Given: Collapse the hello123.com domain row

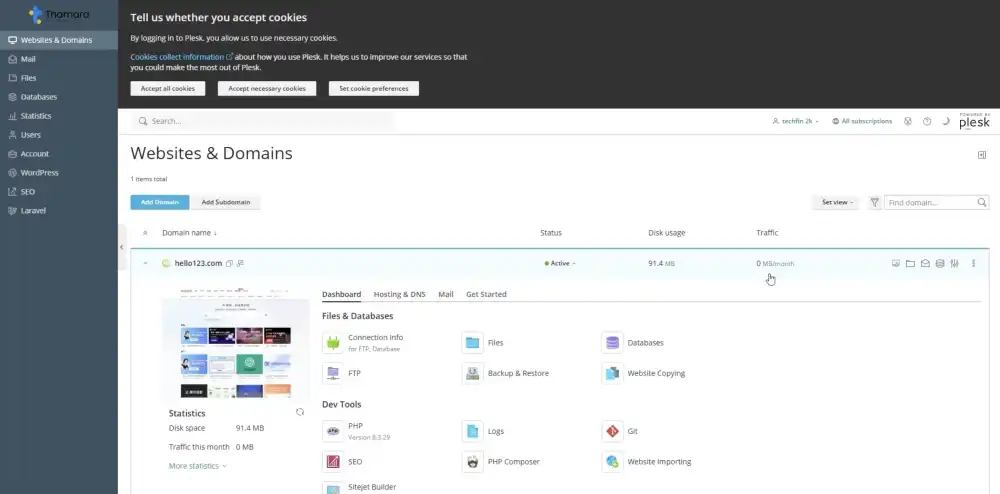Looking at the screenshot, I should (x=145, y=264).
